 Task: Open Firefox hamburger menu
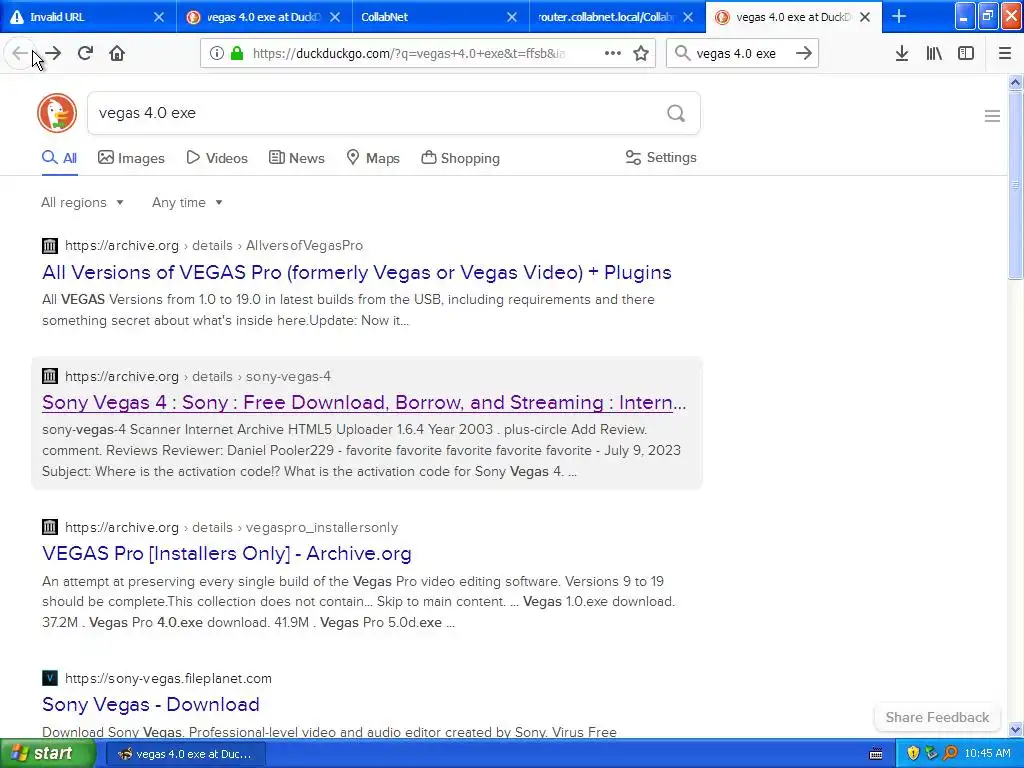pos(1005,54)
